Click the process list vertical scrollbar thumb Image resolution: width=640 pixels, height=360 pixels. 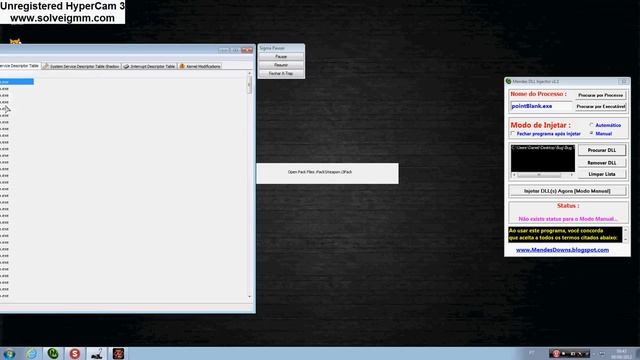coord(249,85)
